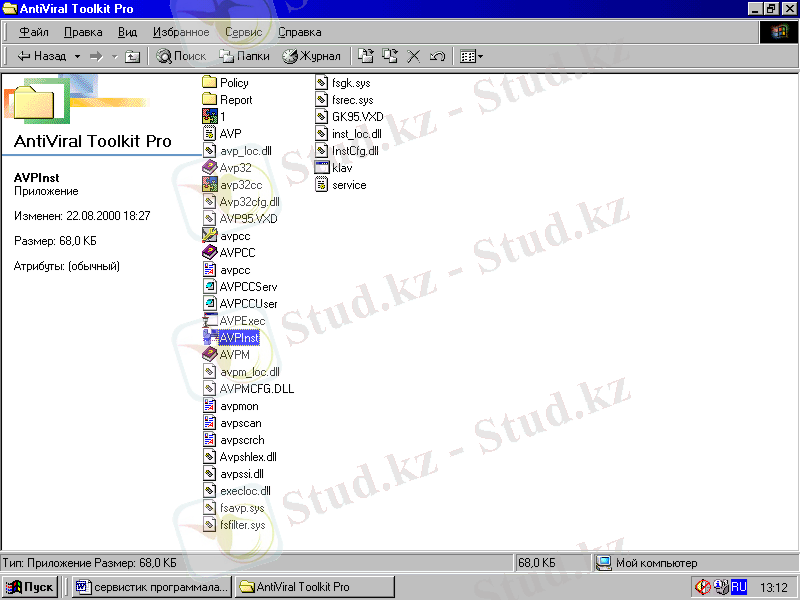
Task: Select AVP95.VXD file
Action: pos(240,219)
